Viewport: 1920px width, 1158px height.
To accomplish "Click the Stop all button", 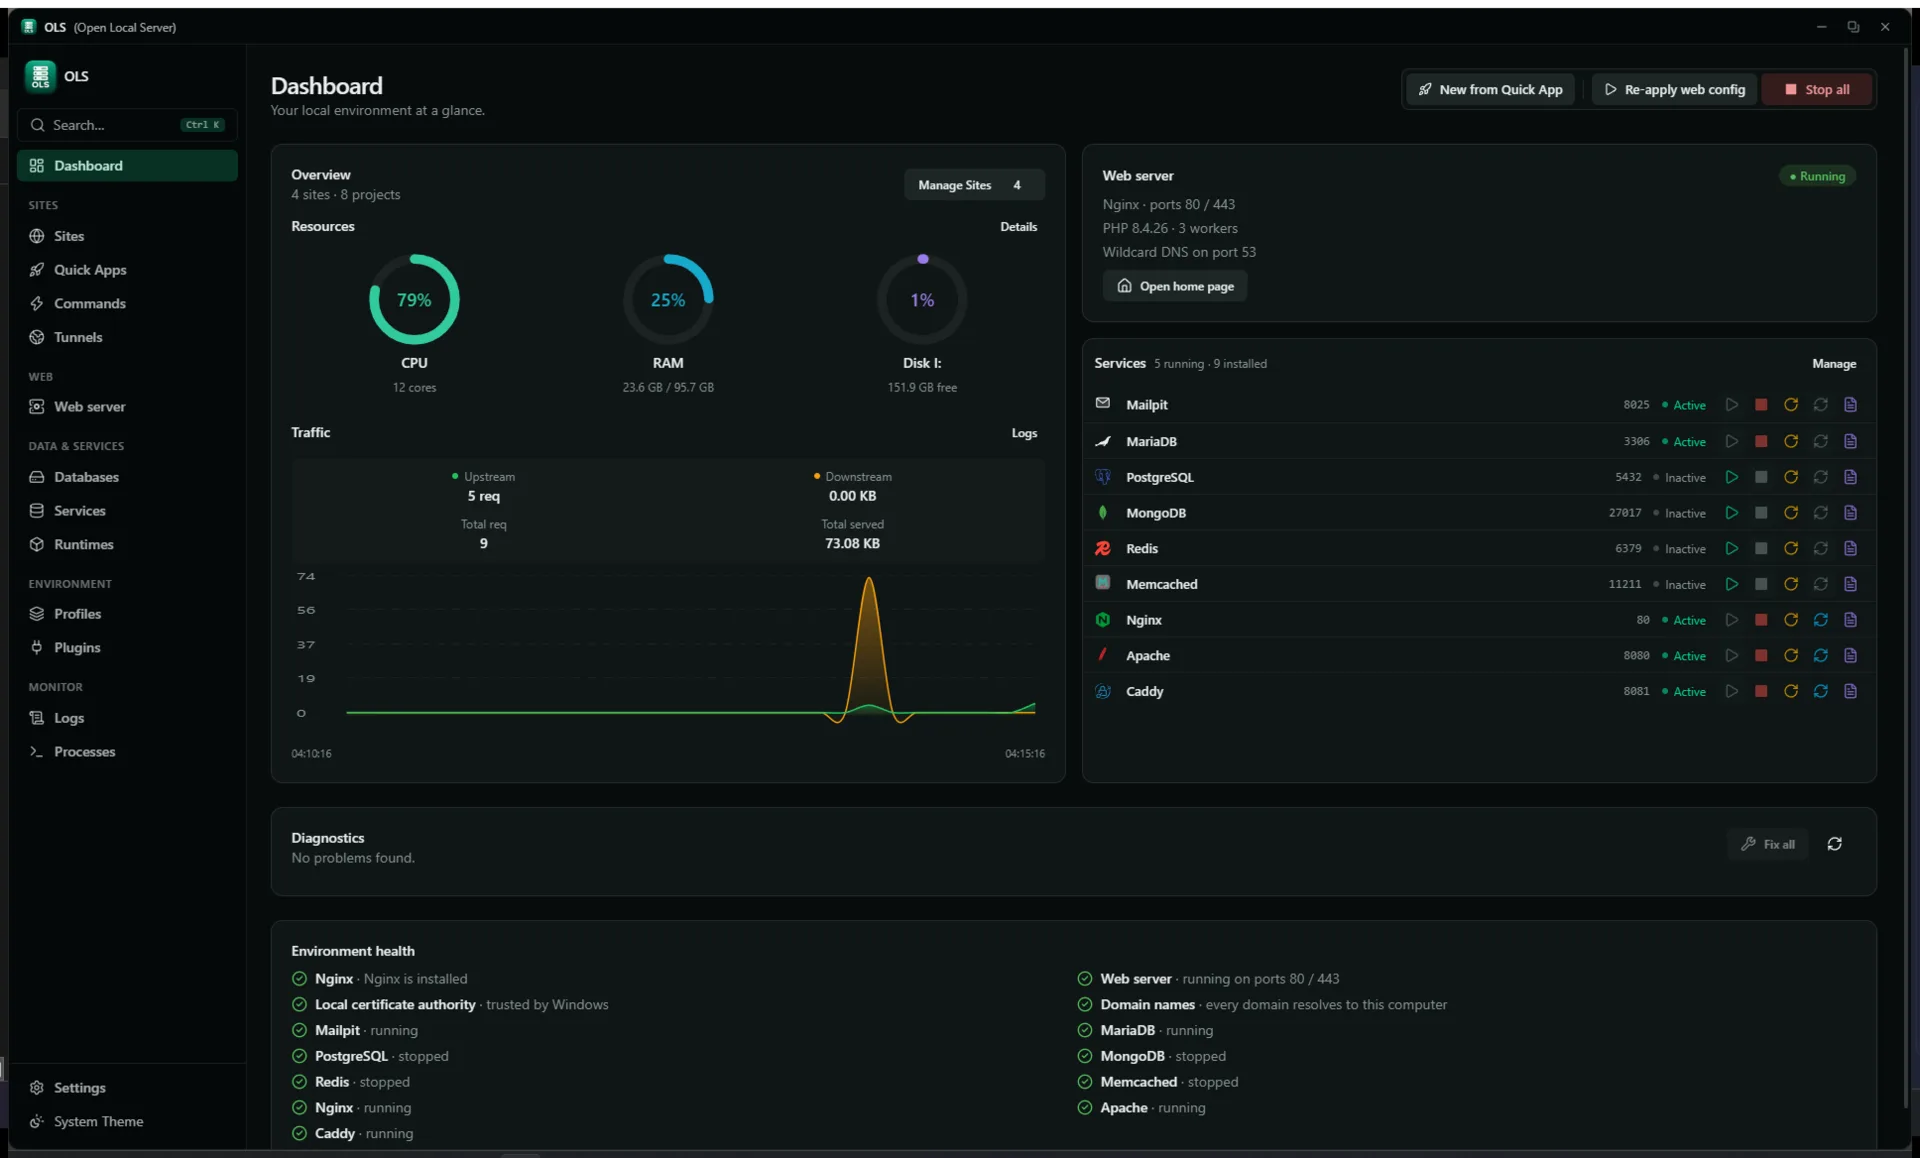I will tap(1817, 90).
